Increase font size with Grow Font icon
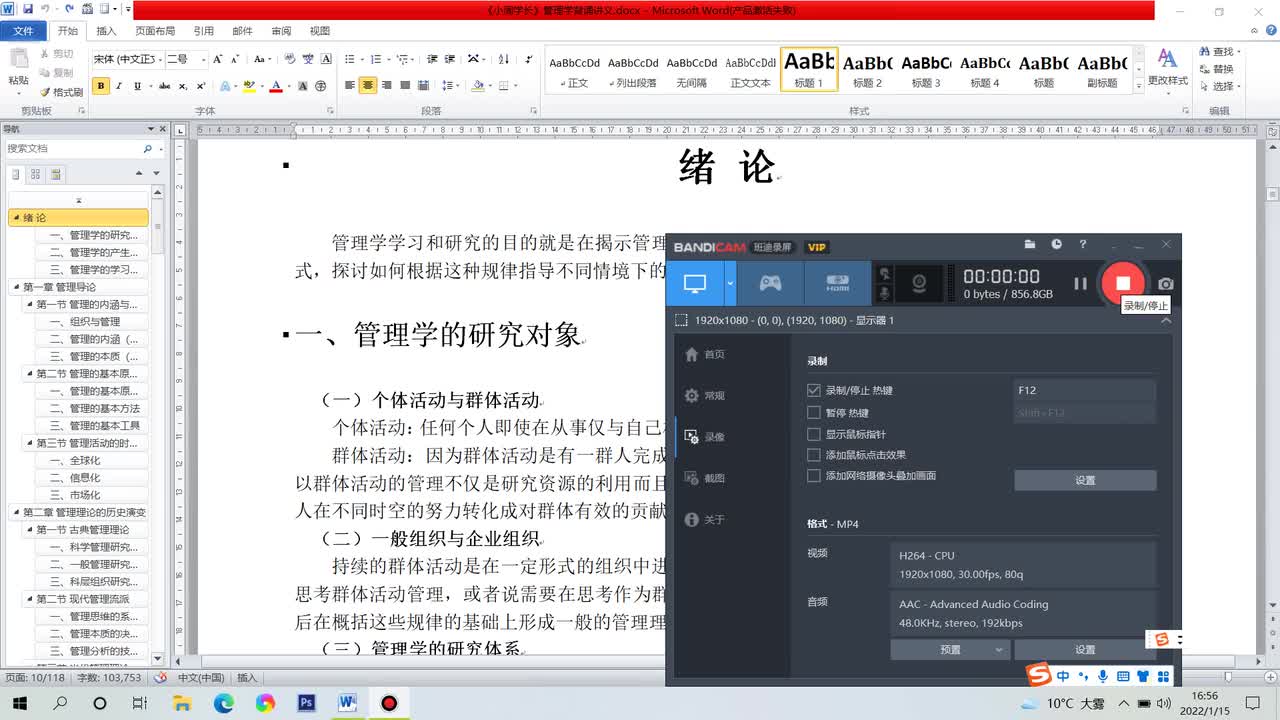 pos(220,59)
